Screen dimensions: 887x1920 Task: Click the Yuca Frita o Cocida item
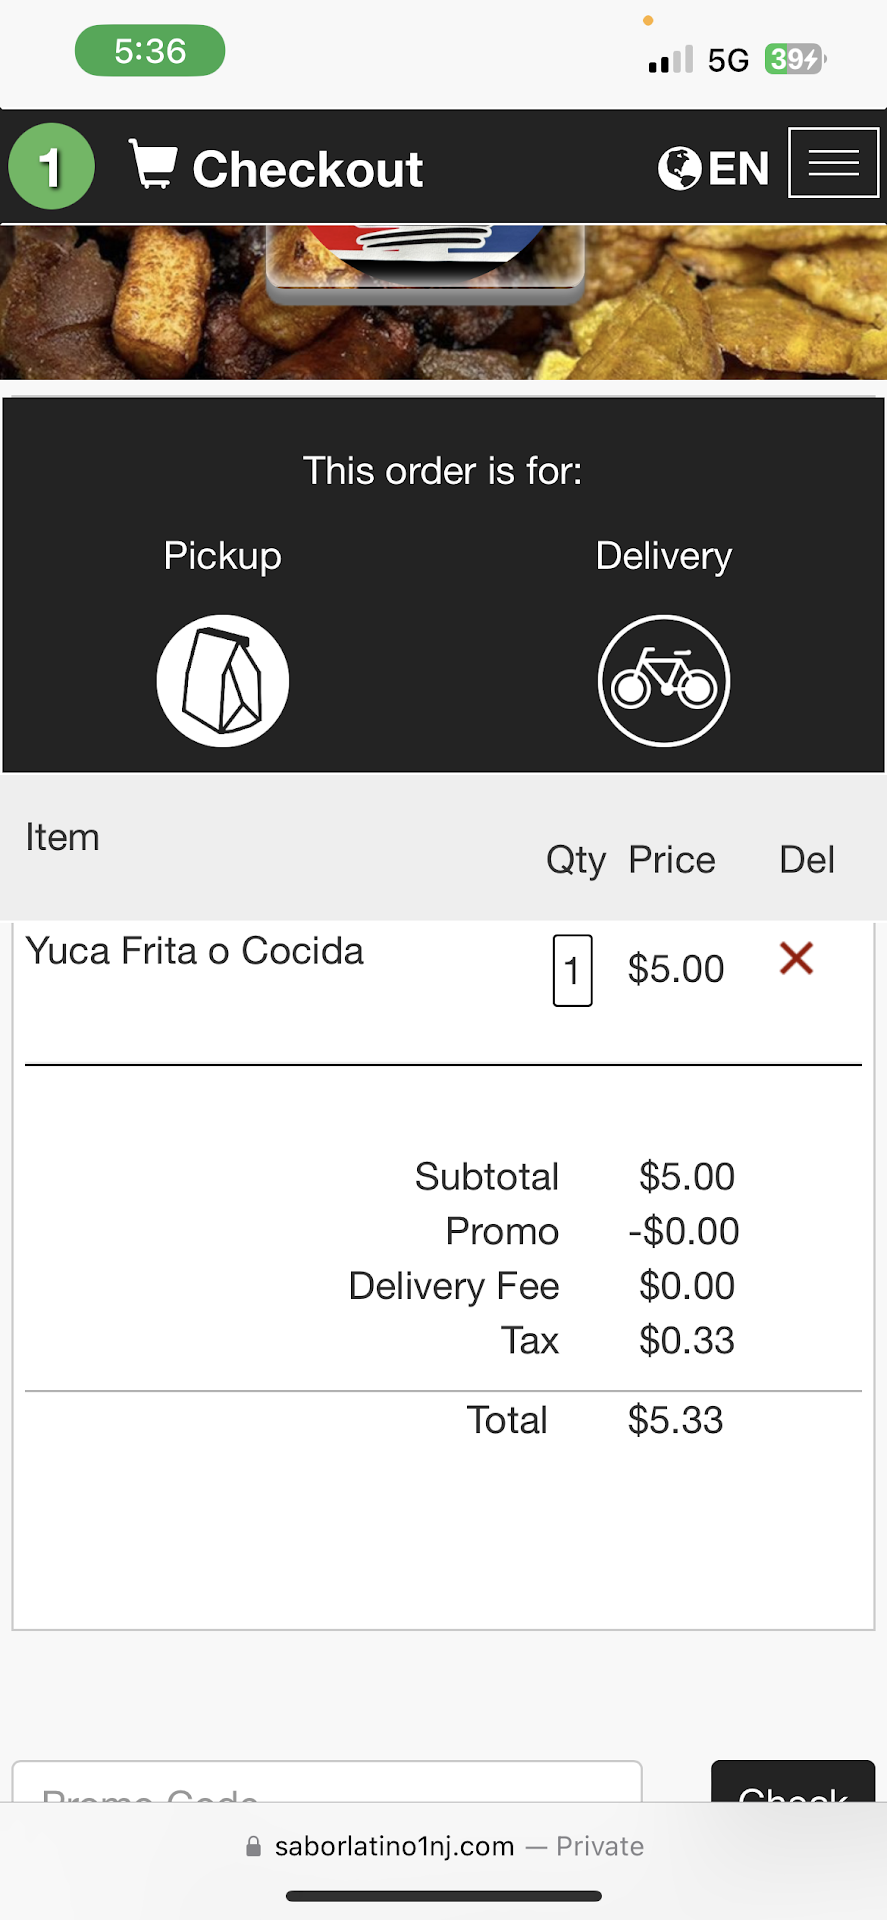(194, 951)
